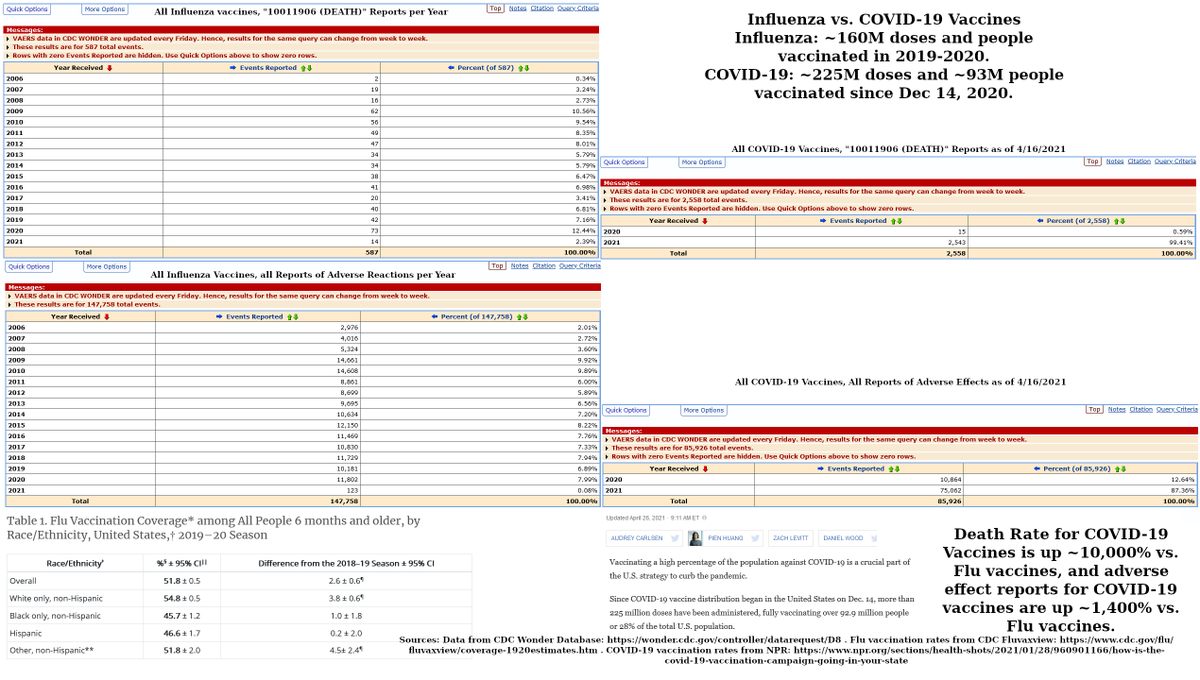Open More Options above COVID-19 Adverse Effects table

(705, 410)
